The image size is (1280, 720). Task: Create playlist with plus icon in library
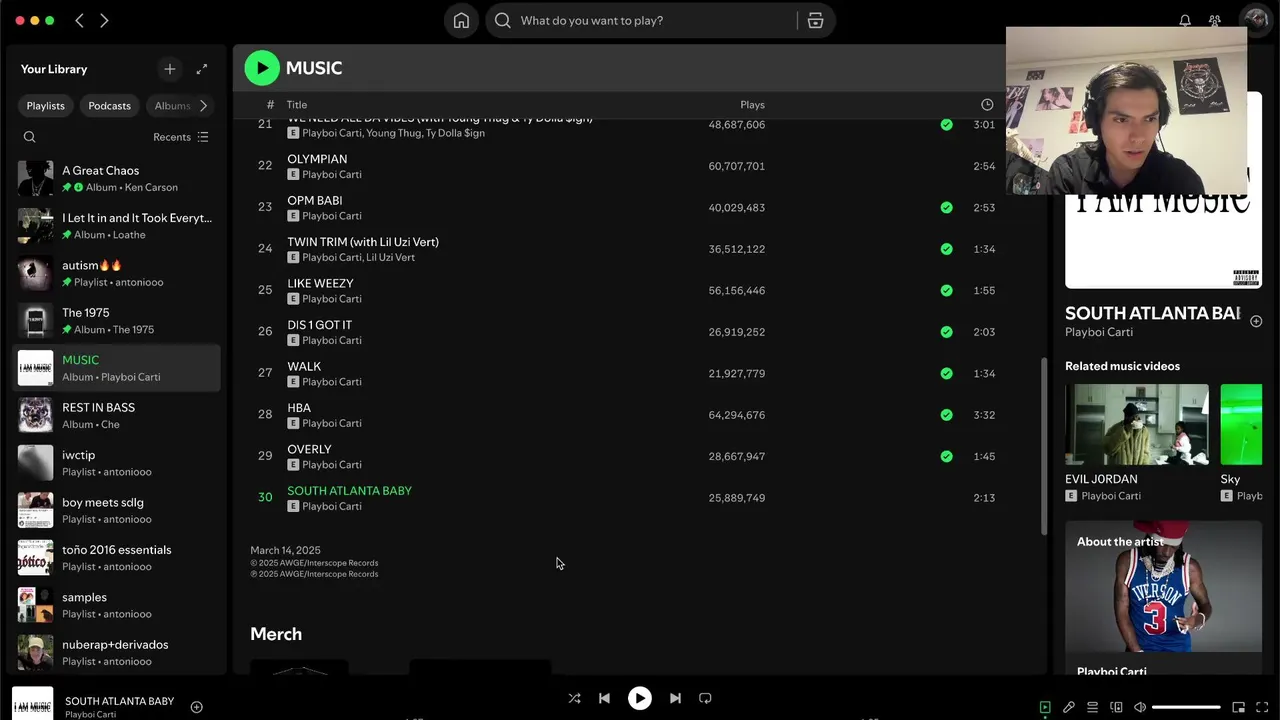pyautogui.click(x=169, y=69)
